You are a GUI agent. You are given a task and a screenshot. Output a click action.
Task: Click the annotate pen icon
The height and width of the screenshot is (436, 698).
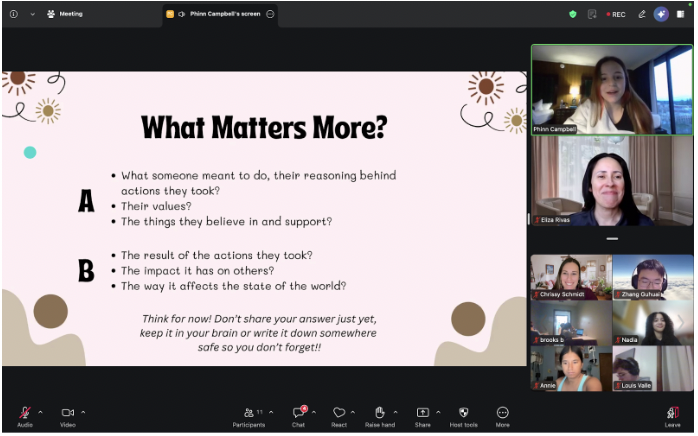(x=642, y=14)
